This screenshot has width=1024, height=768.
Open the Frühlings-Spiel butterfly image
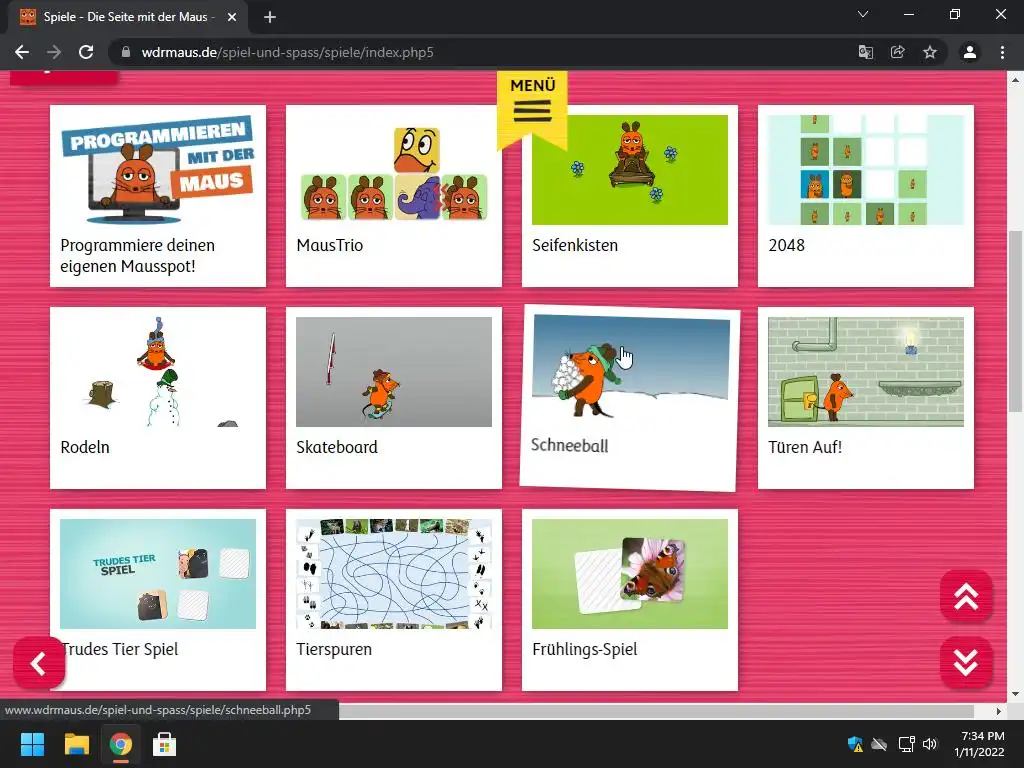coord(630,573)
